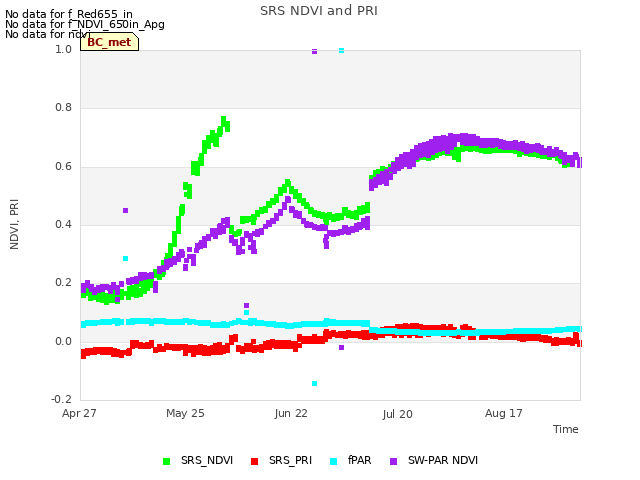Click the cyan outlier point at 1.0

(x=341, y=51)
